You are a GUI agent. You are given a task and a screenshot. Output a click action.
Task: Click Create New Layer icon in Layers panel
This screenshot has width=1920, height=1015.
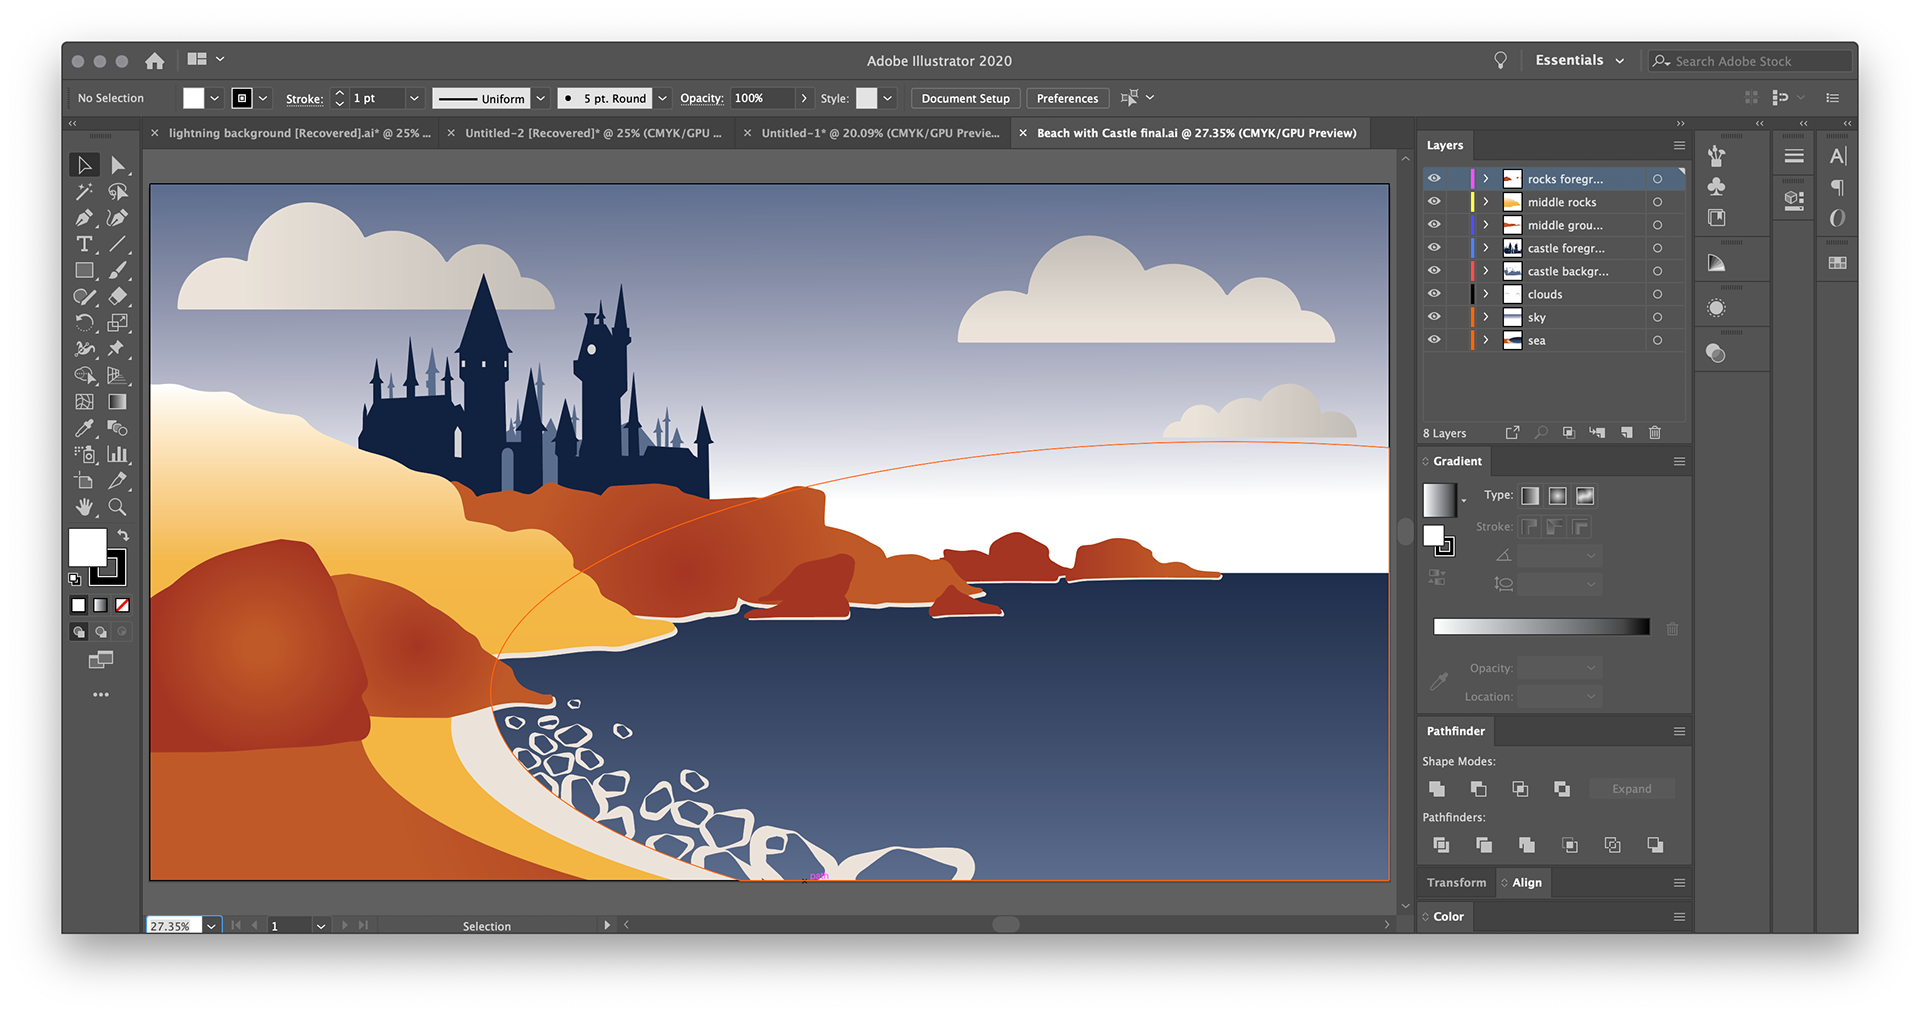[x=1627, y=432]
